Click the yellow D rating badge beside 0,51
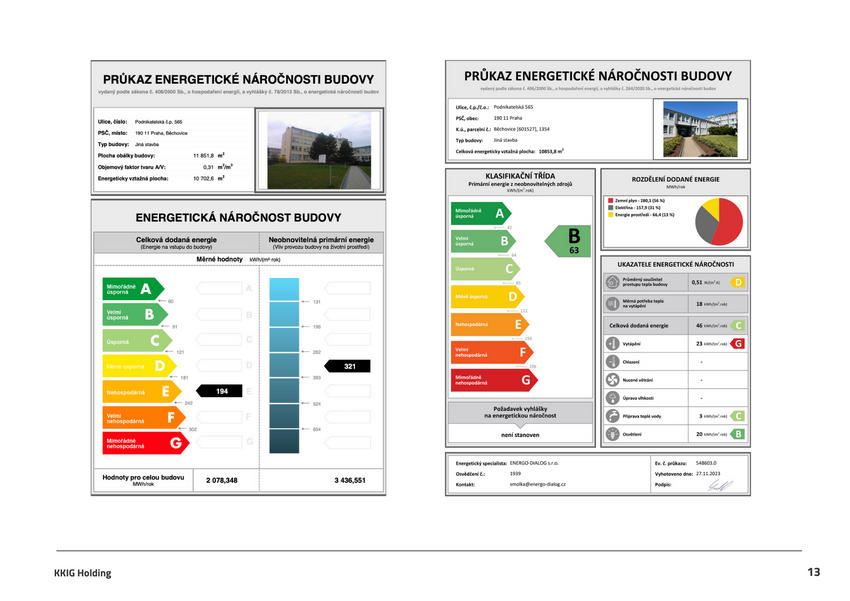850x601 pixels. (x=737, y=283)
